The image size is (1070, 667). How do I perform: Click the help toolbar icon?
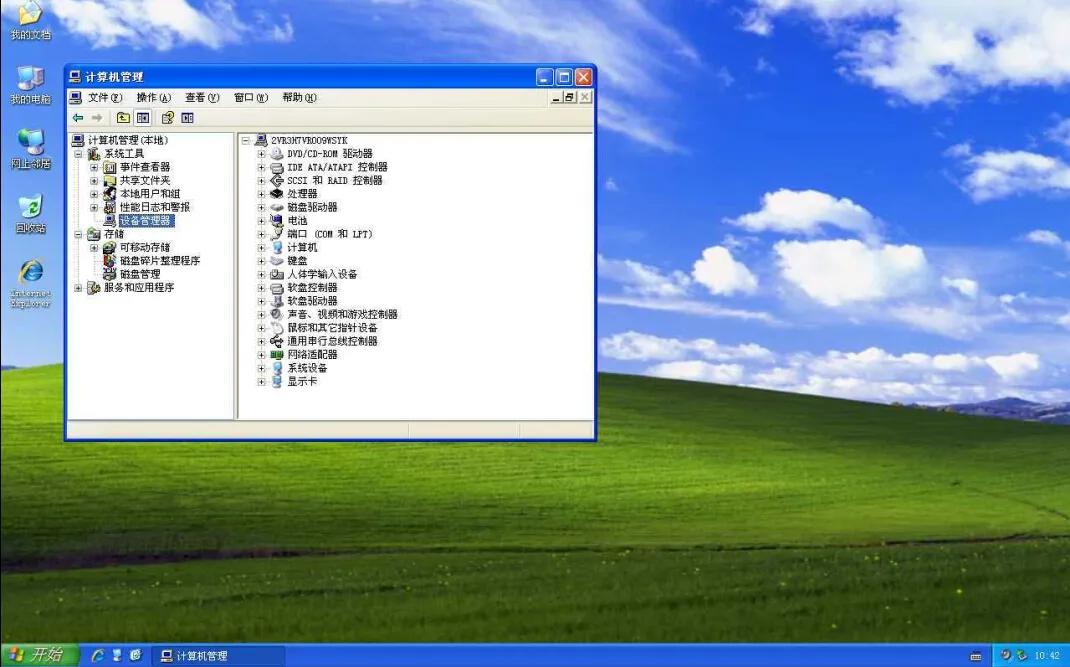(x=166, y=117)
